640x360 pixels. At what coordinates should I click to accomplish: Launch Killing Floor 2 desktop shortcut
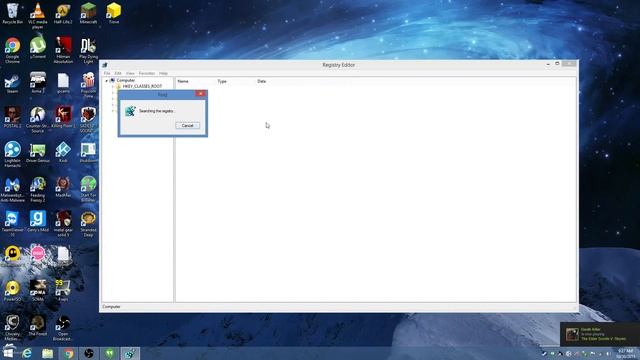(63, 118)
